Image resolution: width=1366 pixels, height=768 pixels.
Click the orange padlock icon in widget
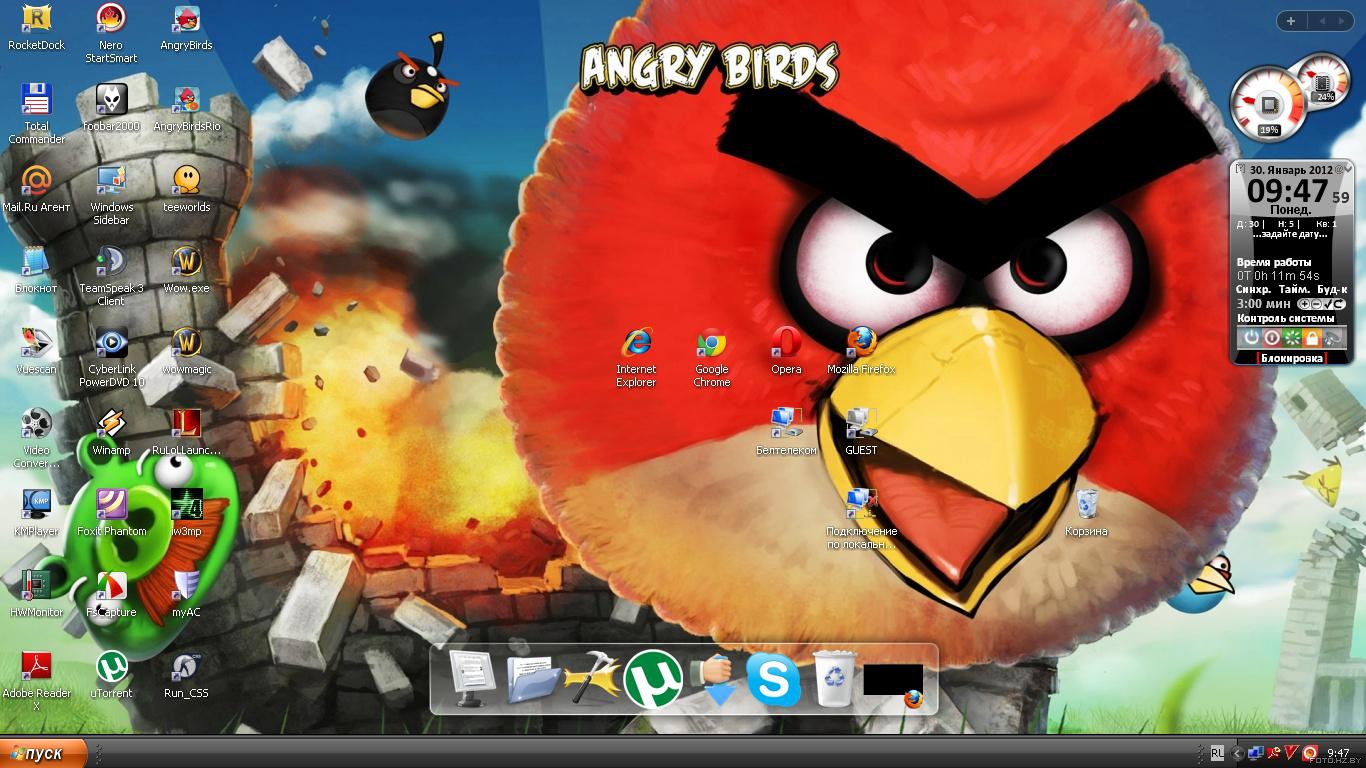1312,338
